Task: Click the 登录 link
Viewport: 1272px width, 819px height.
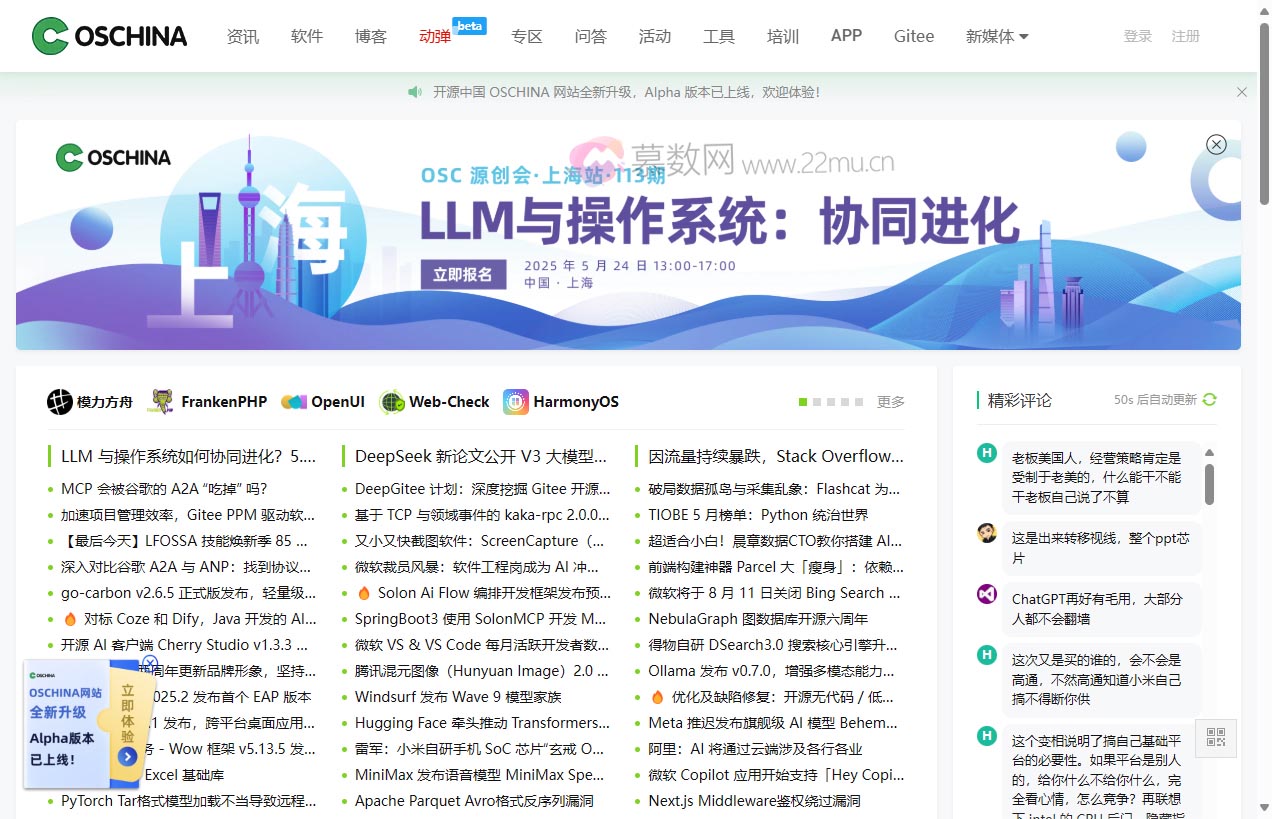Action: tap(1137, 36)
